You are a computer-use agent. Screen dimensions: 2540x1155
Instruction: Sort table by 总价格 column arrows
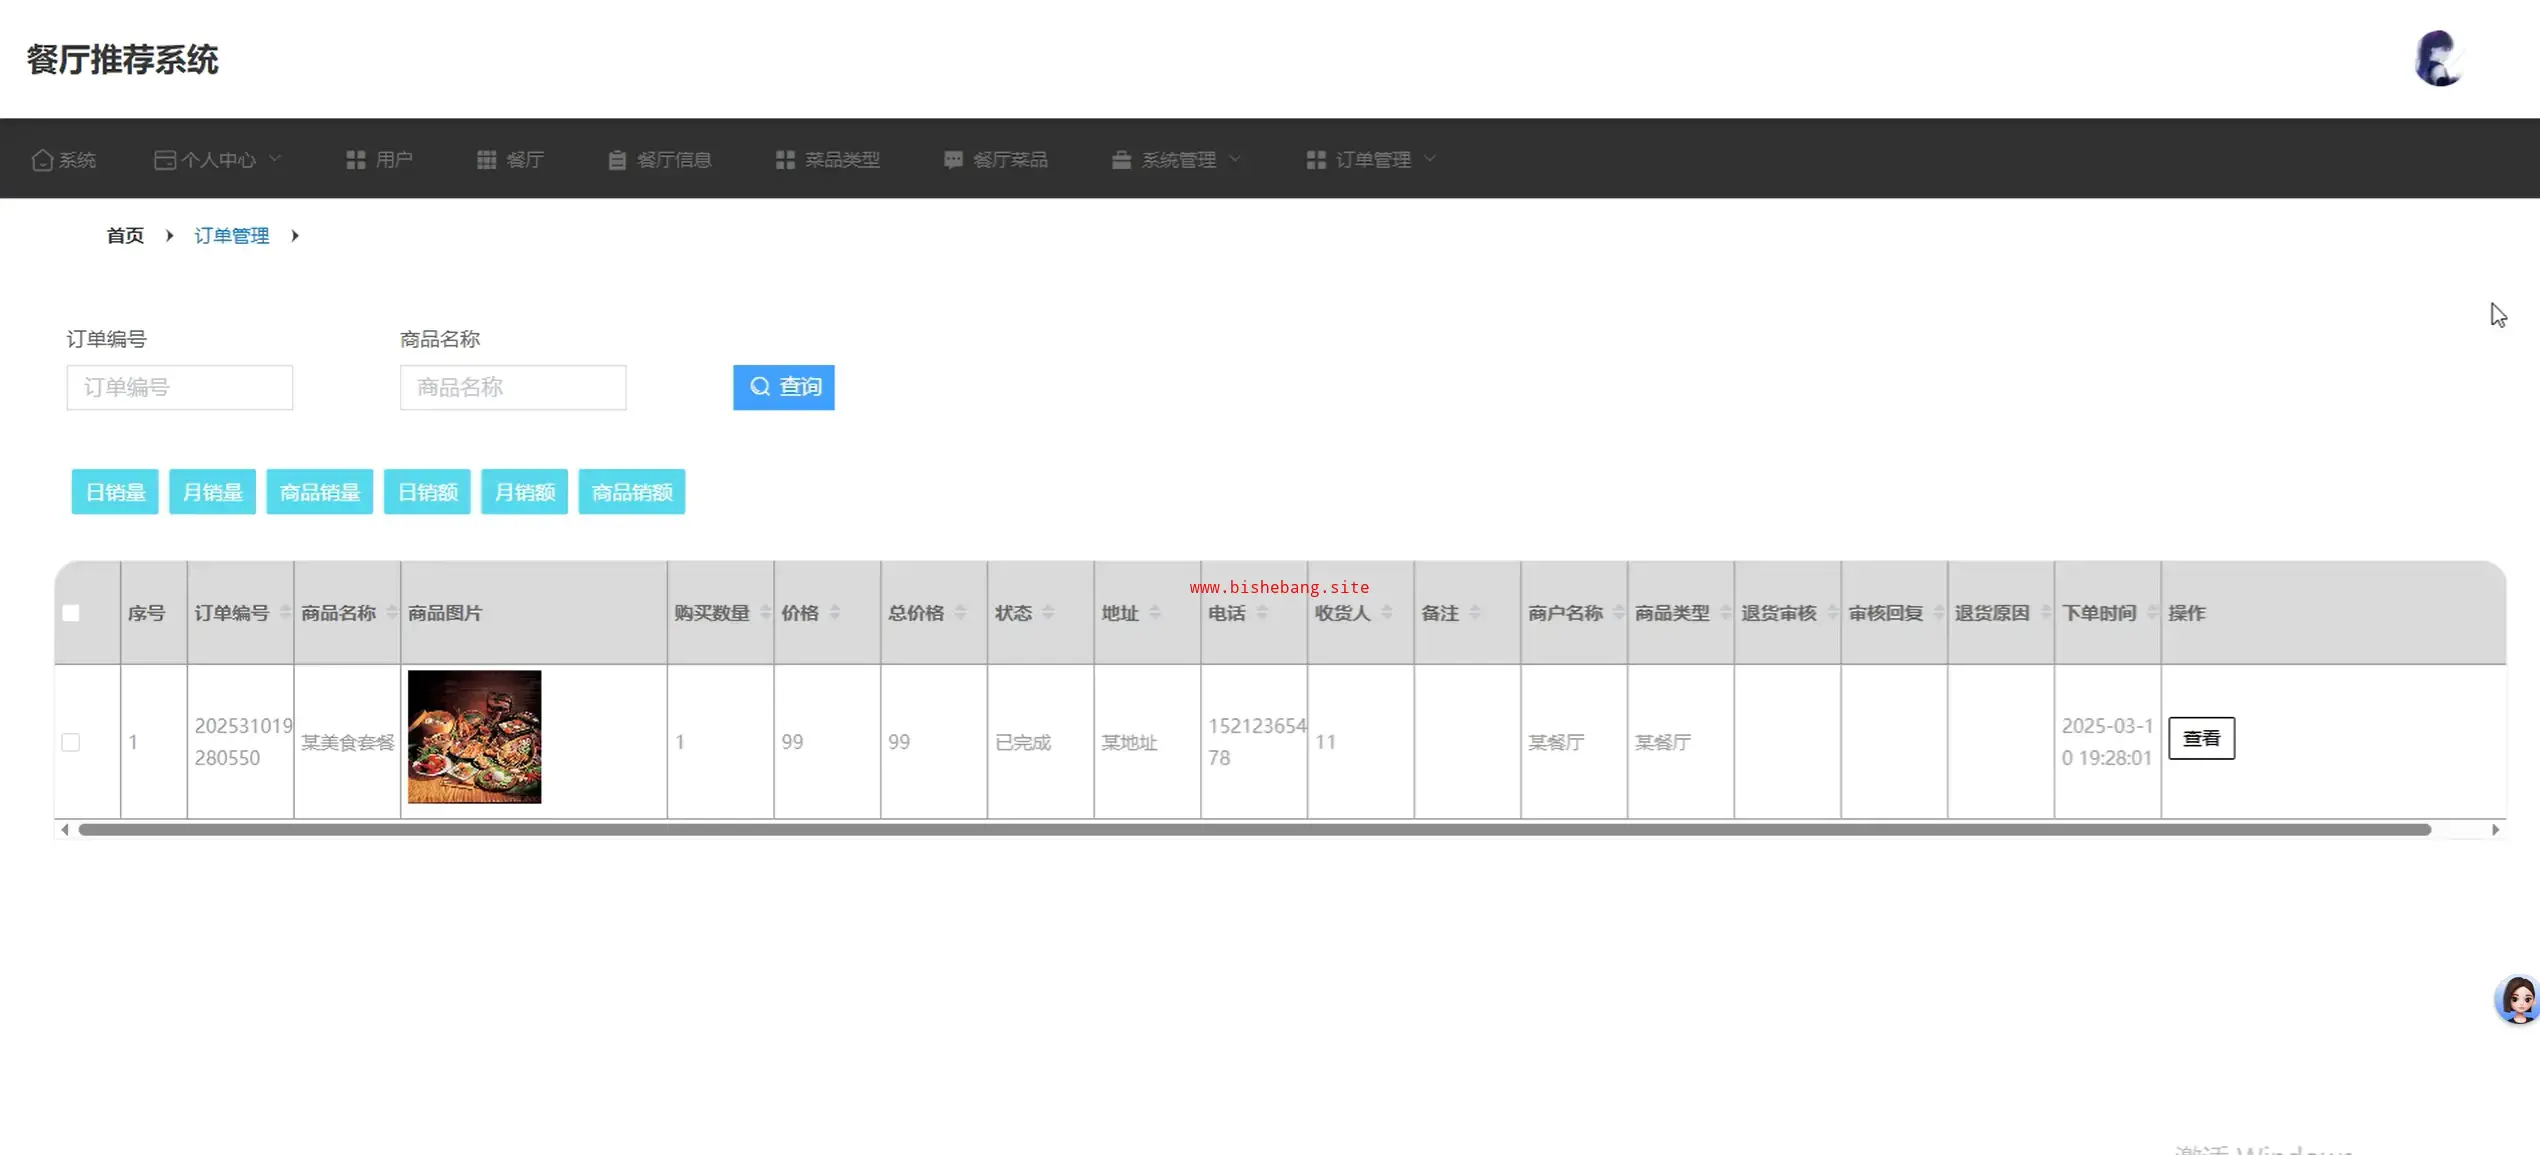click(960, 613)
